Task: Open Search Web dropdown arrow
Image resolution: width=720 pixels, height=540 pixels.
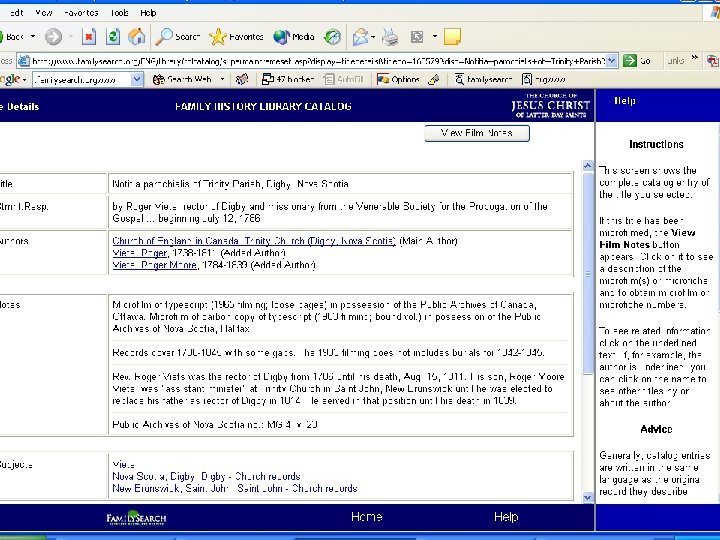Action: 222,79
